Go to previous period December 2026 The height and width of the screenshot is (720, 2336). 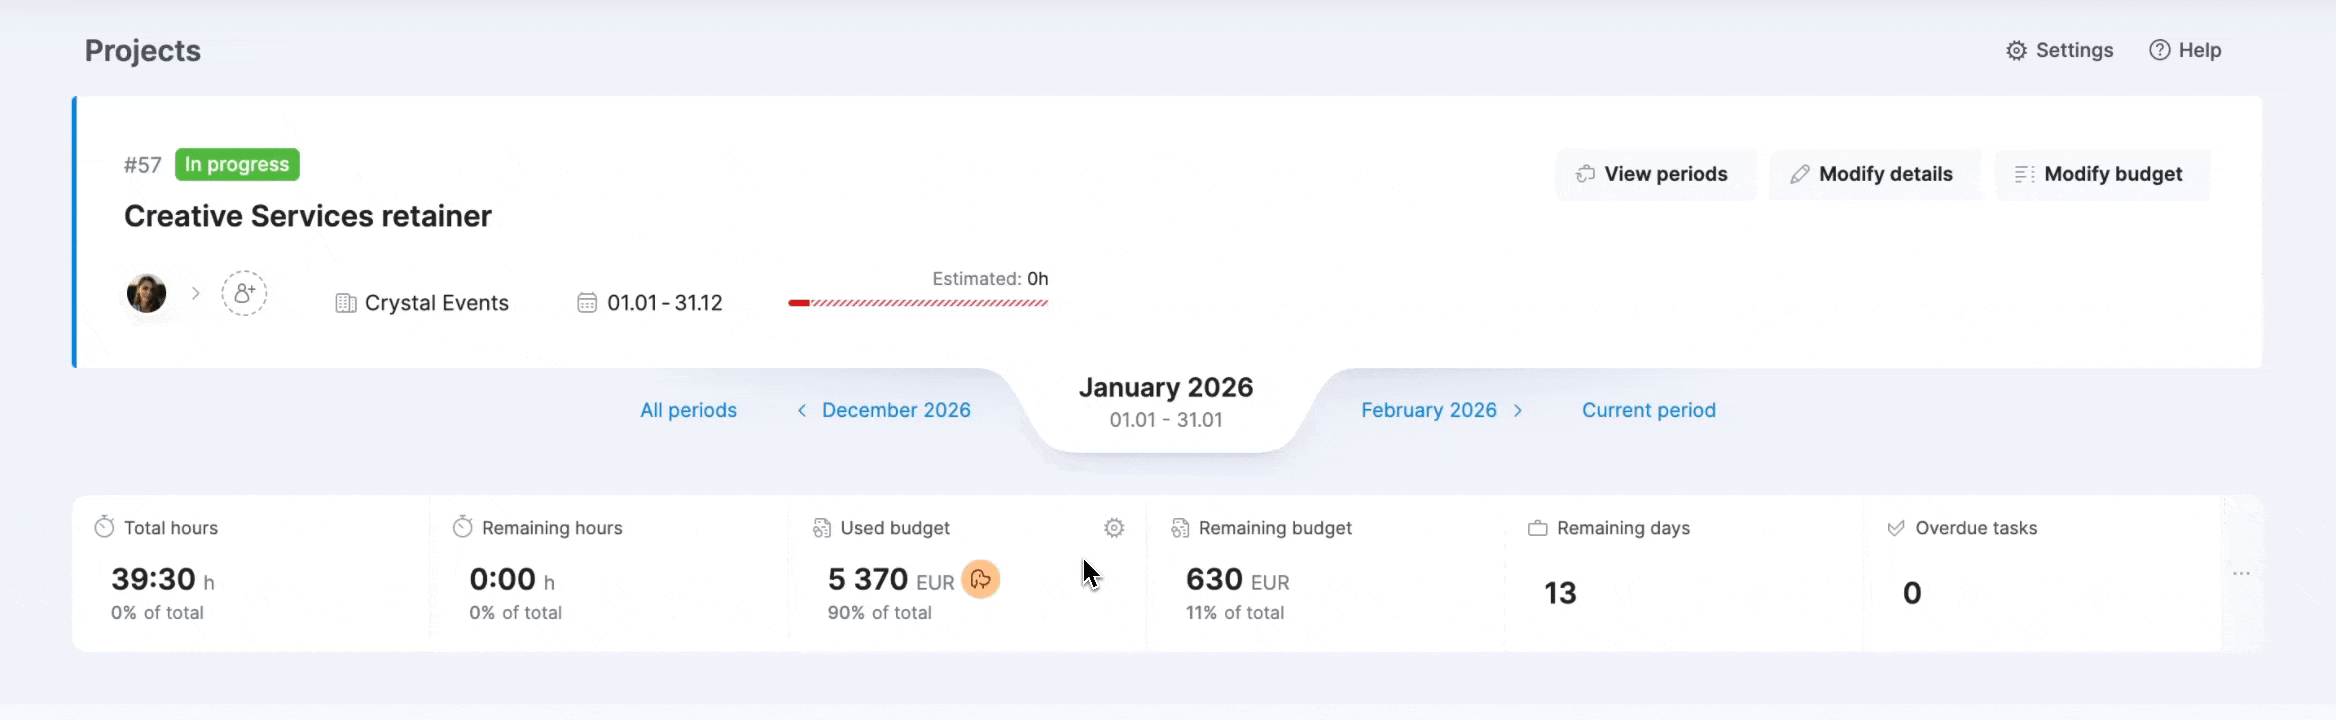(885, 410)
